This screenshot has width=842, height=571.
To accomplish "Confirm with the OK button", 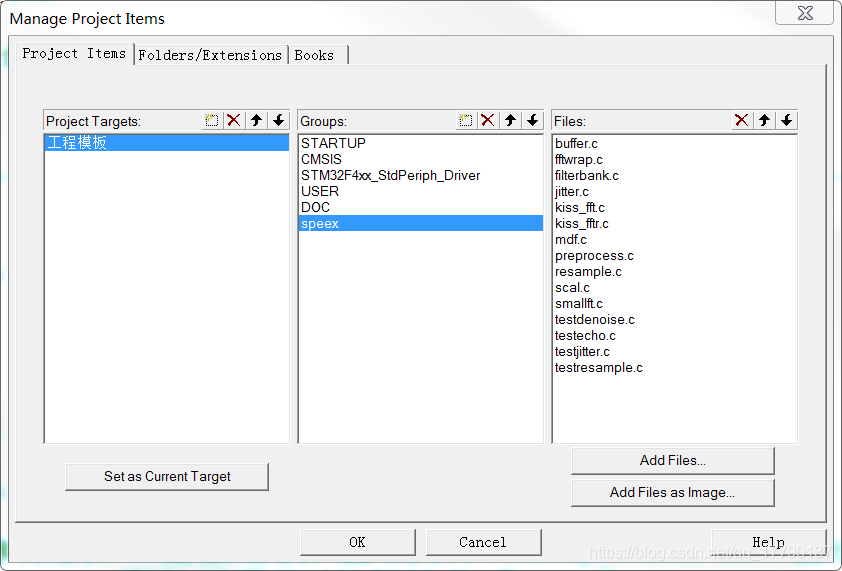I will (x=358, y=543).
